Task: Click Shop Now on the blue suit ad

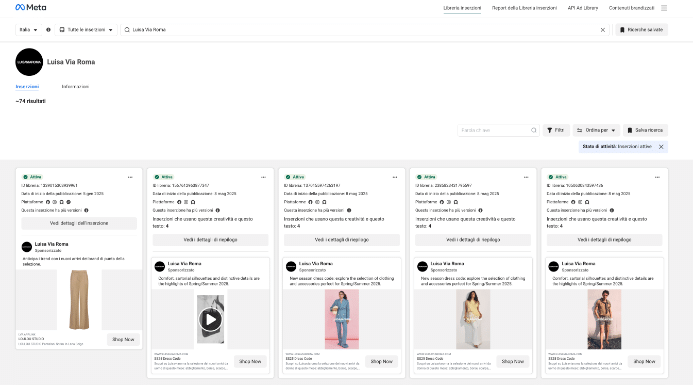Action: [381, 362]
